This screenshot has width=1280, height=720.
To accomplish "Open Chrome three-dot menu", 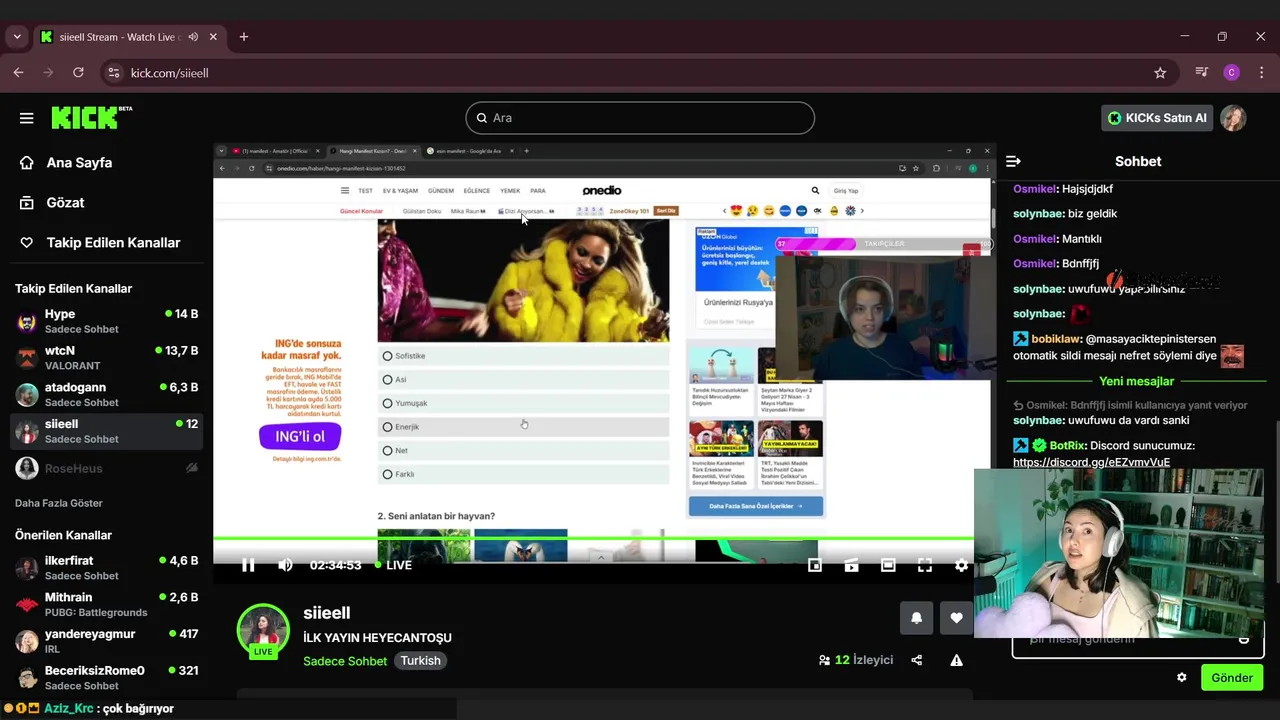I will 1261,73.
